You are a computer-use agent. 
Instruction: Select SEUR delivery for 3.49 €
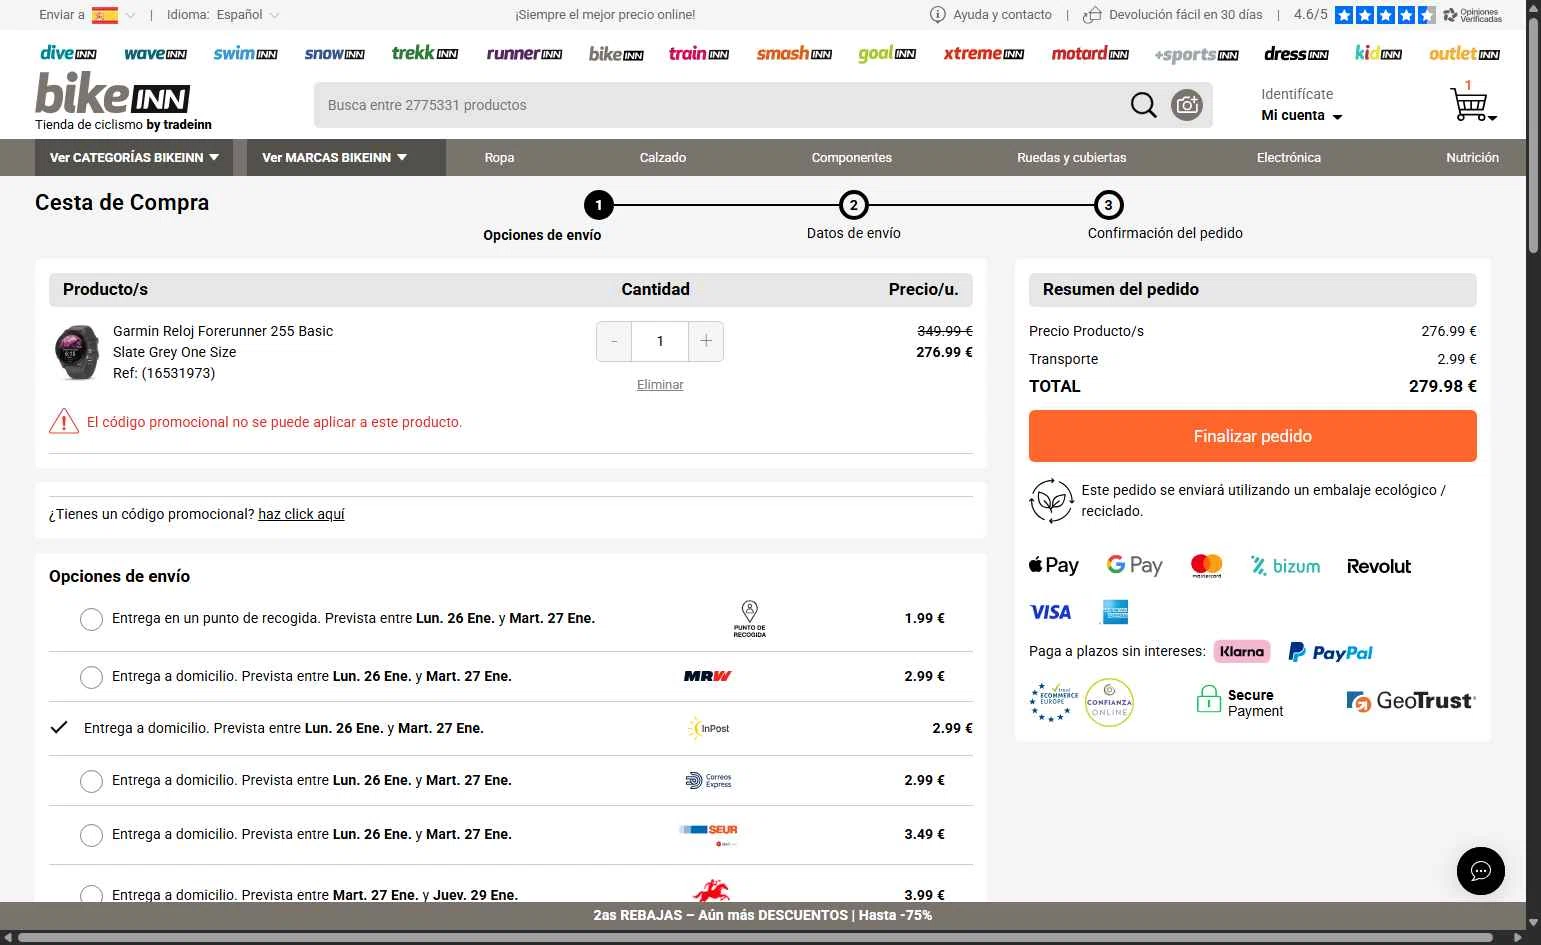(91, 835)
